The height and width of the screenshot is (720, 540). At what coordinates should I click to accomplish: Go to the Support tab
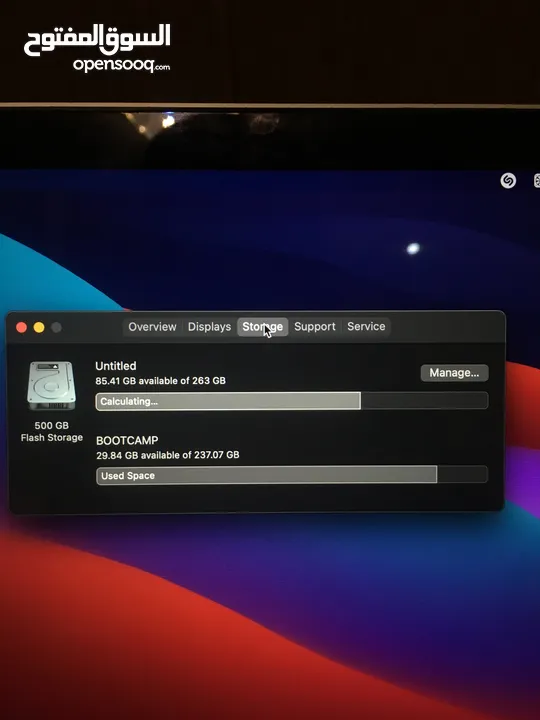tap(315, 327)
